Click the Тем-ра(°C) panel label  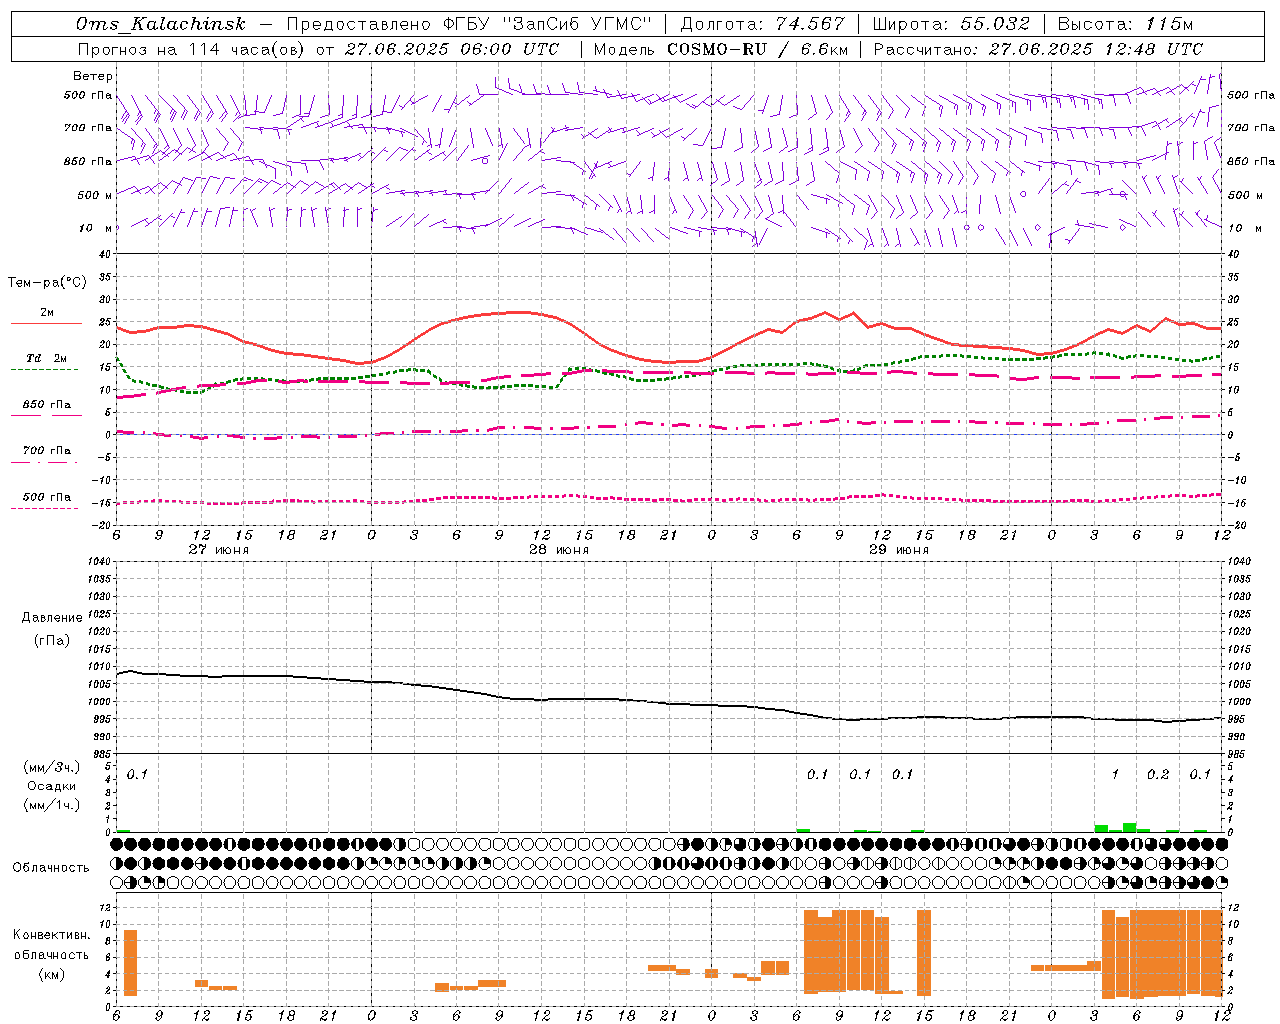47,283
